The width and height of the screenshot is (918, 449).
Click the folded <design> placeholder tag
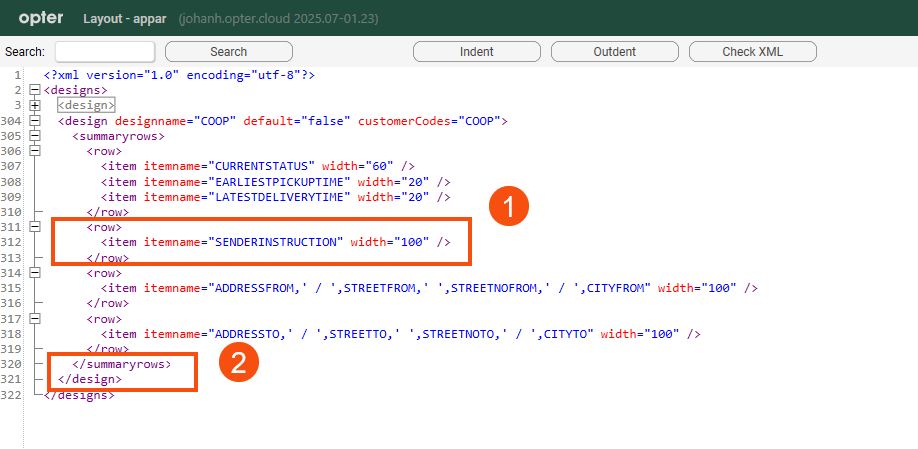pos(86,105)
